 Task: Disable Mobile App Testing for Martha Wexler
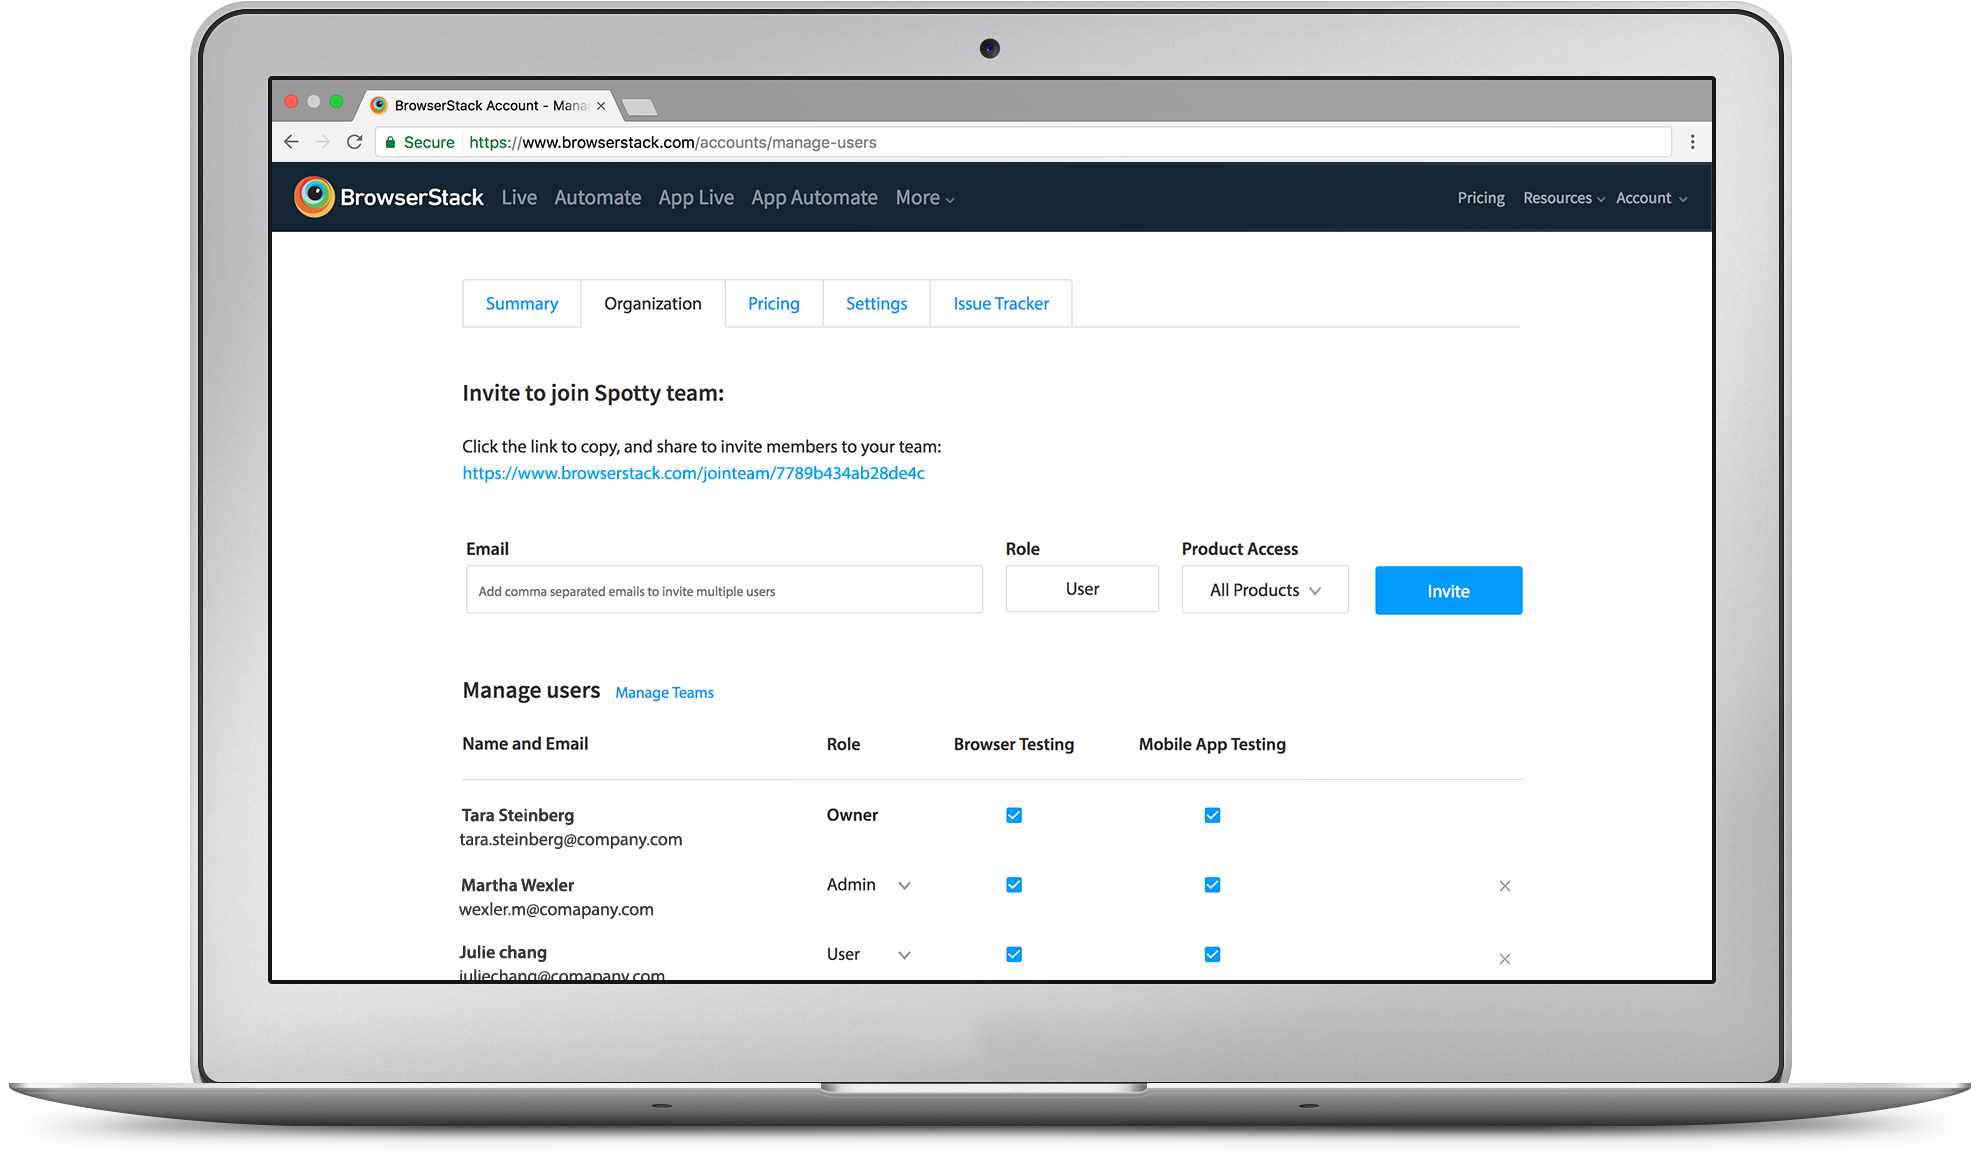point(1212,885)
